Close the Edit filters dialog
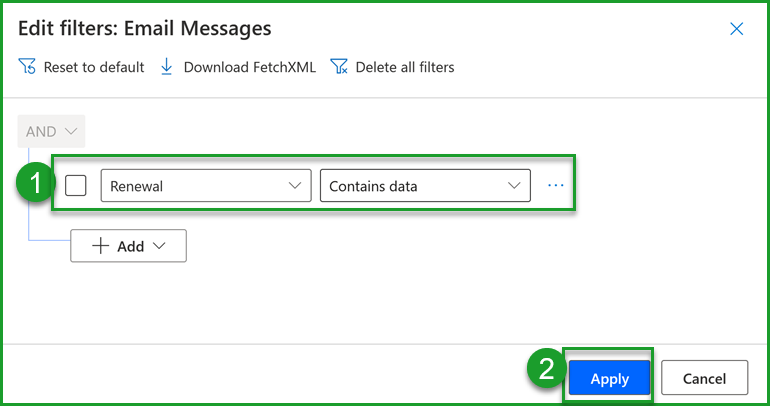This screenshot has width=770, height=406. 737,29
